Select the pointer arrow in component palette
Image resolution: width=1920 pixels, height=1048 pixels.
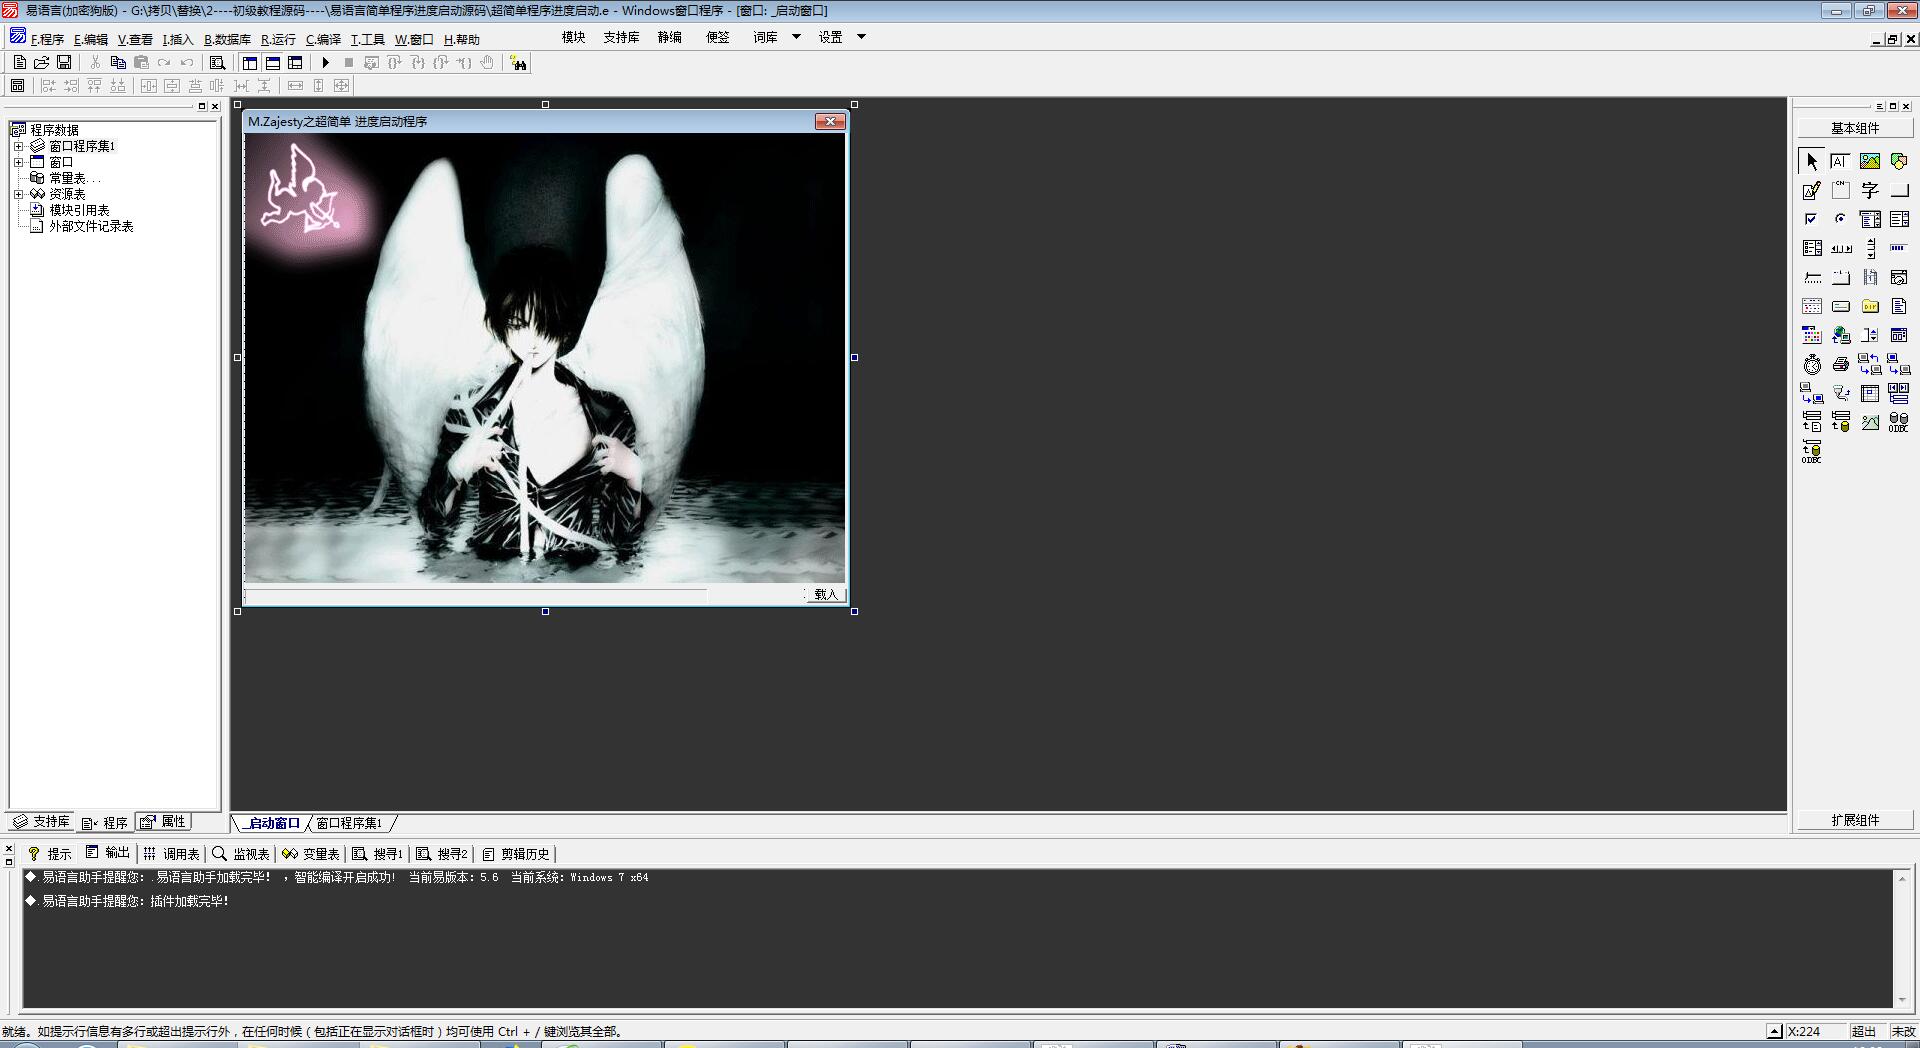pos(1812,161)
